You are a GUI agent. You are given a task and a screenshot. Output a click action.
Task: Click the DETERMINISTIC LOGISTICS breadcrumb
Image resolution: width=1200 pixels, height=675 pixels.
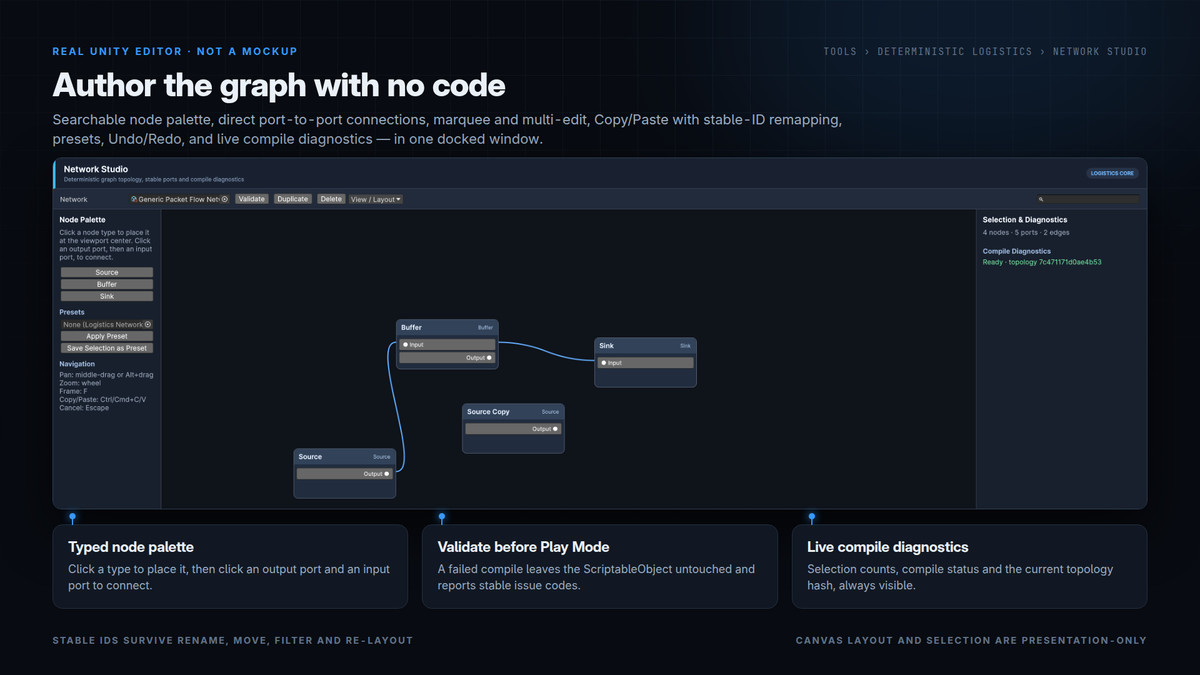[x=955, y=51]
